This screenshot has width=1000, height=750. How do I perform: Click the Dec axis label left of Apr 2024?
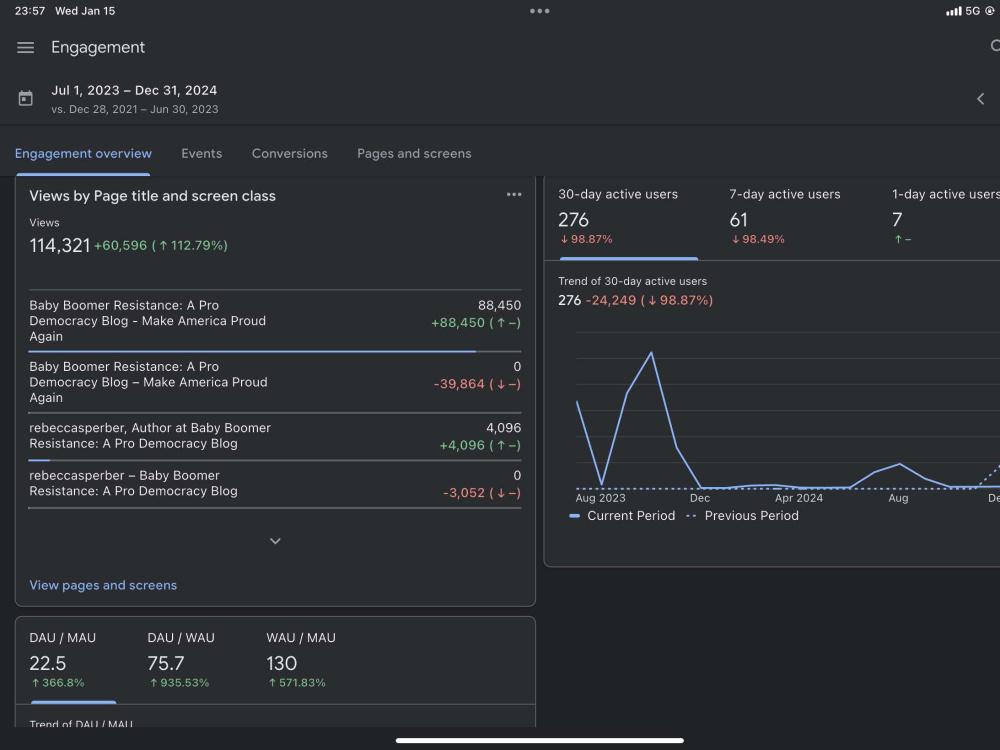[x=700, y=498]
